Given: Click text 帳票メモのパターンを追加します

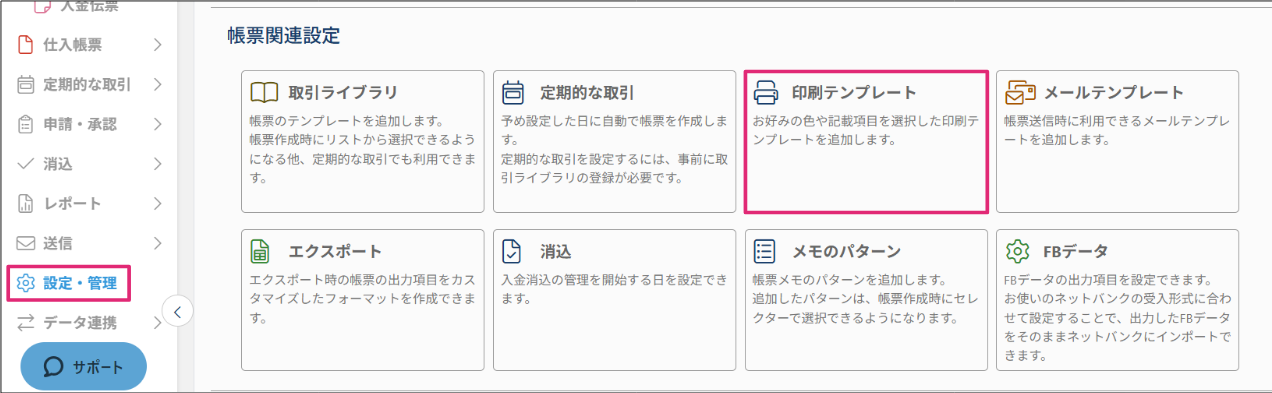Looking at the screenshot, I should pyautogui.click(x=849, y=280).
